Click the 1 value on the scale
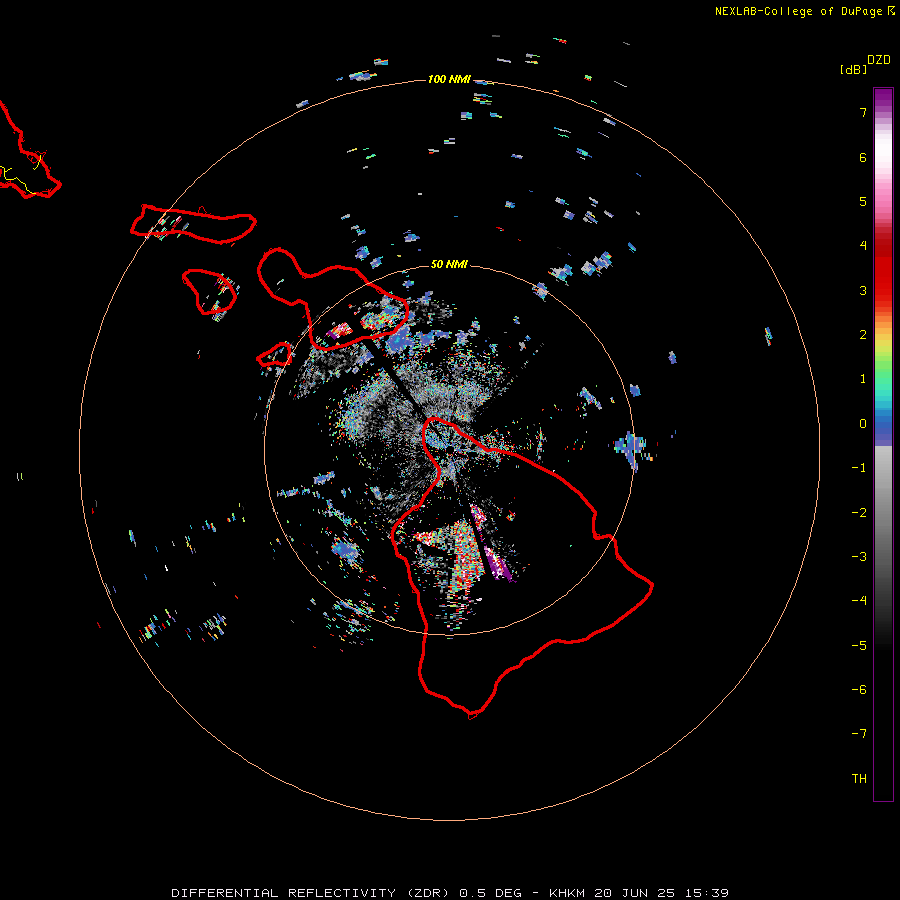This screenshot has width=900, height=900. (863, 379)
